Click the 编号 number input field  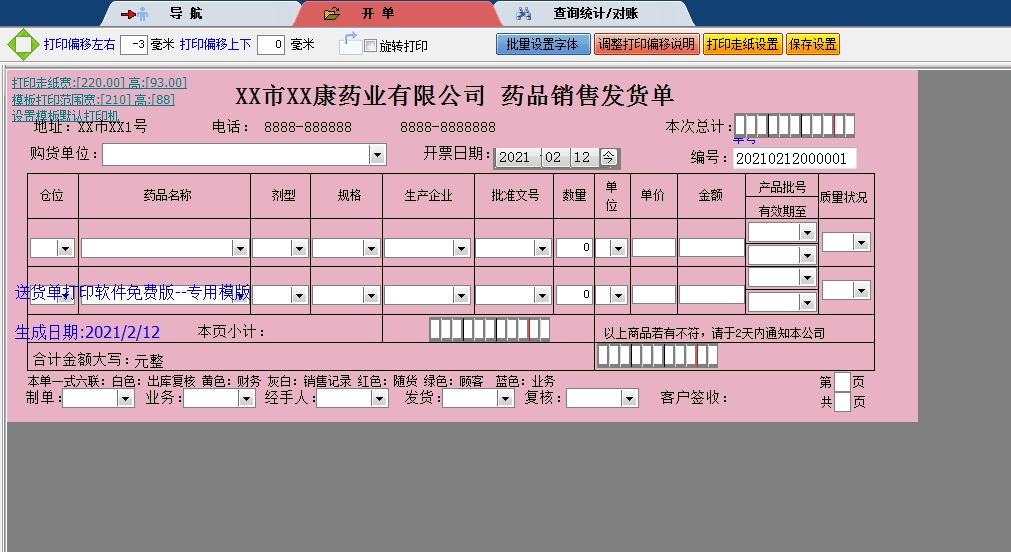(x=794, y=158)
